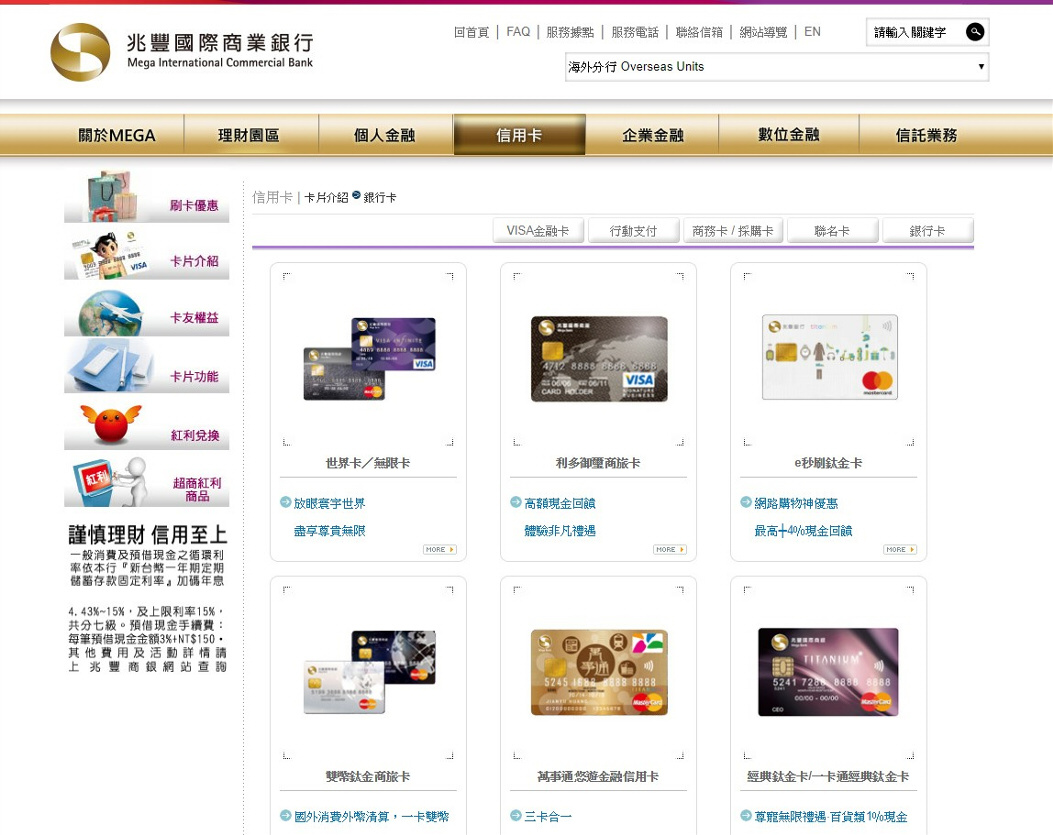
Task: Switch language with the EN link
Action: 812,32
